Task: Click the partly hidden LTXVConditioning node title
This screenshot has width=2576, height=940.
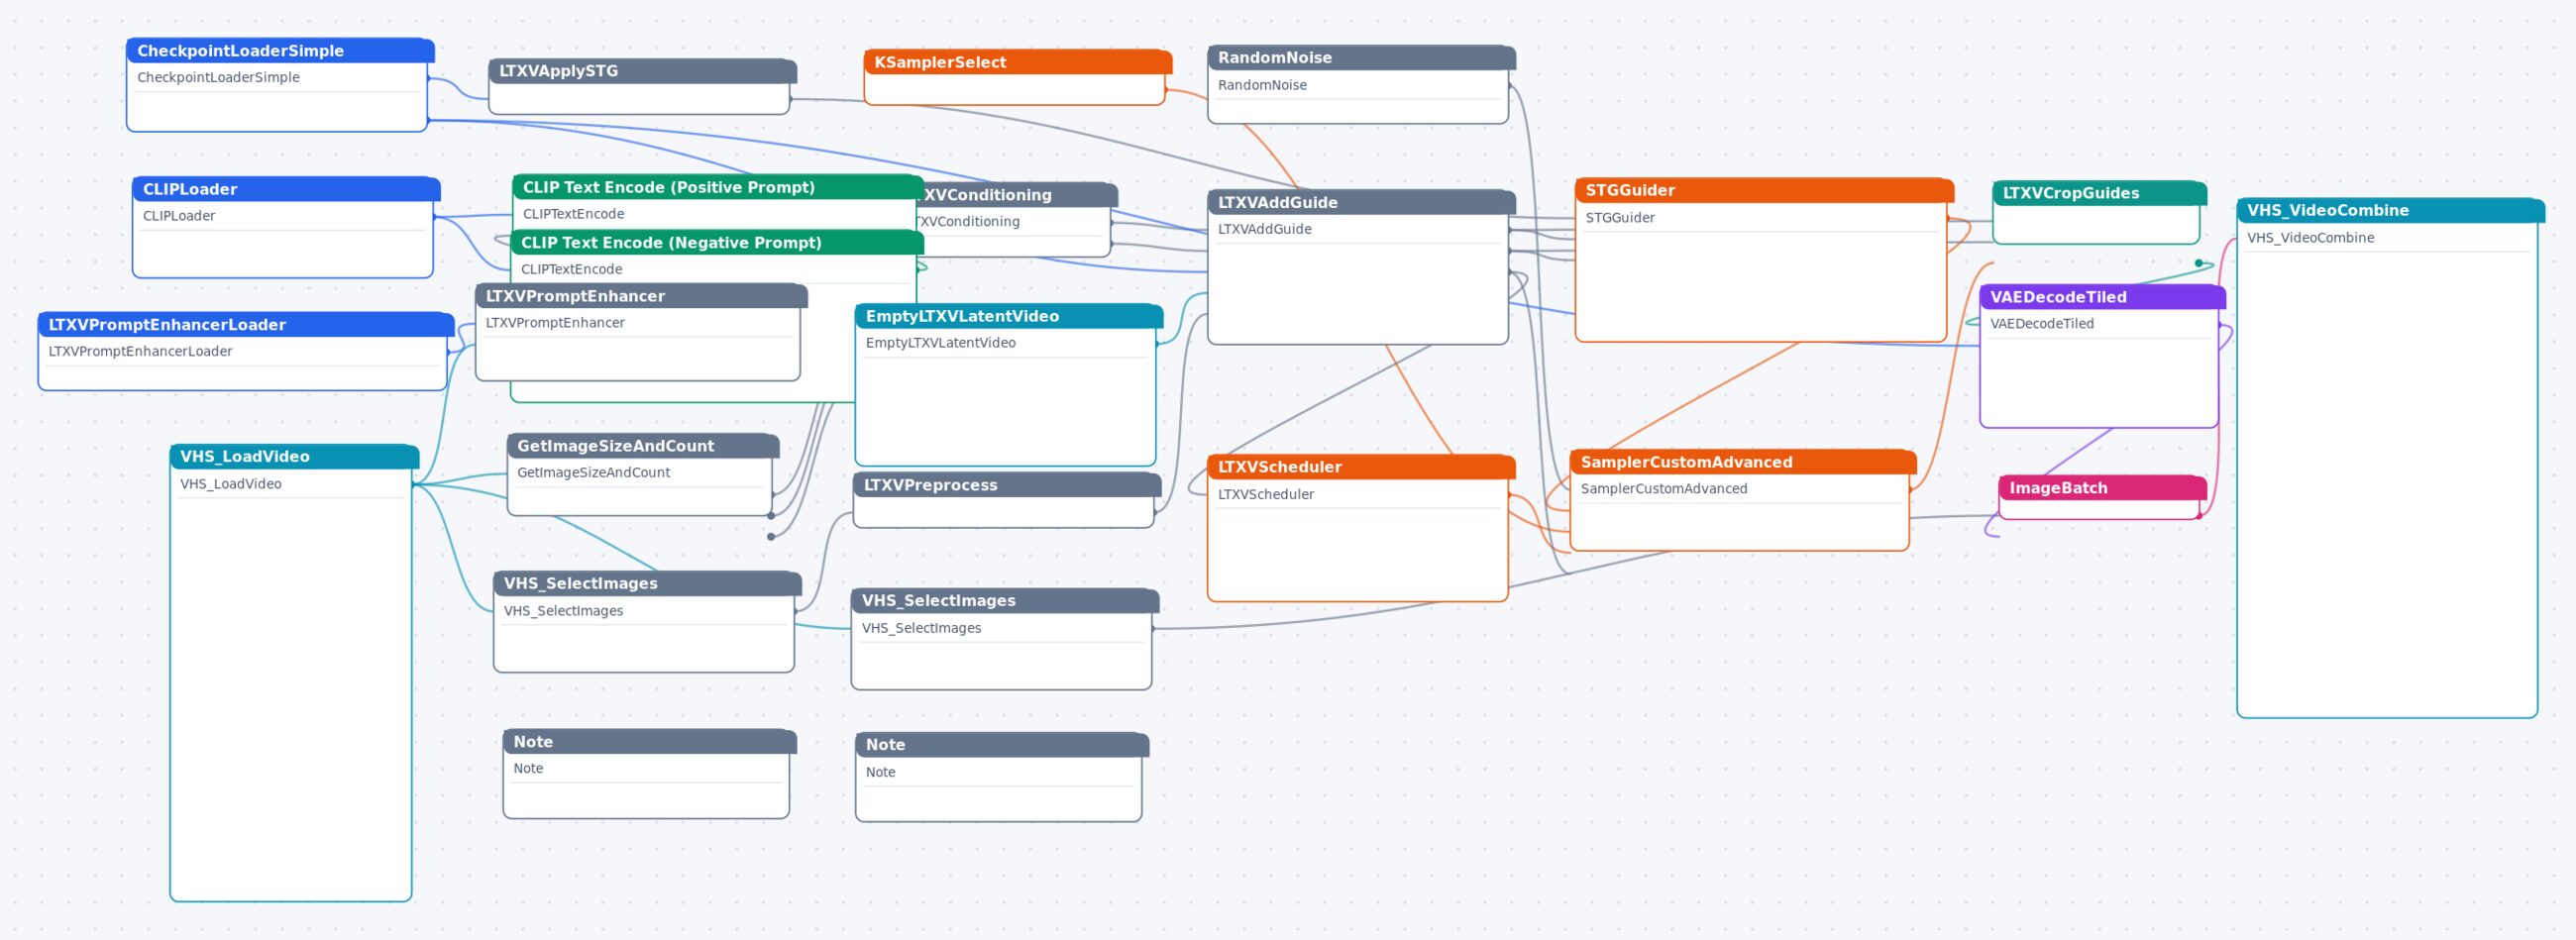Action: 1018,195
